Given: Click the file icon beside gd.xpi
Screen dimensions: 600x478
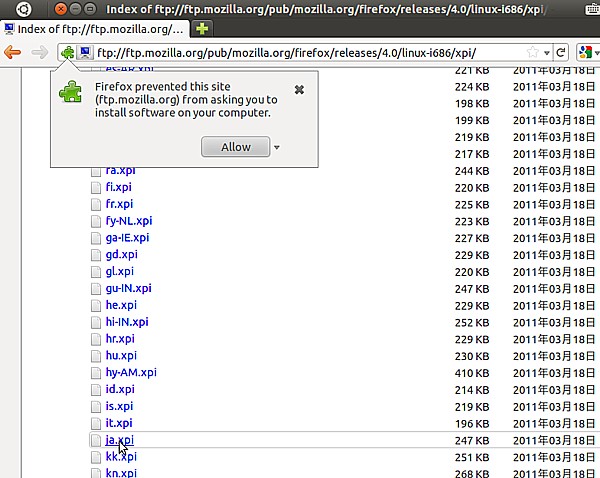Looking at the screenshot, I should pos(96,255).
